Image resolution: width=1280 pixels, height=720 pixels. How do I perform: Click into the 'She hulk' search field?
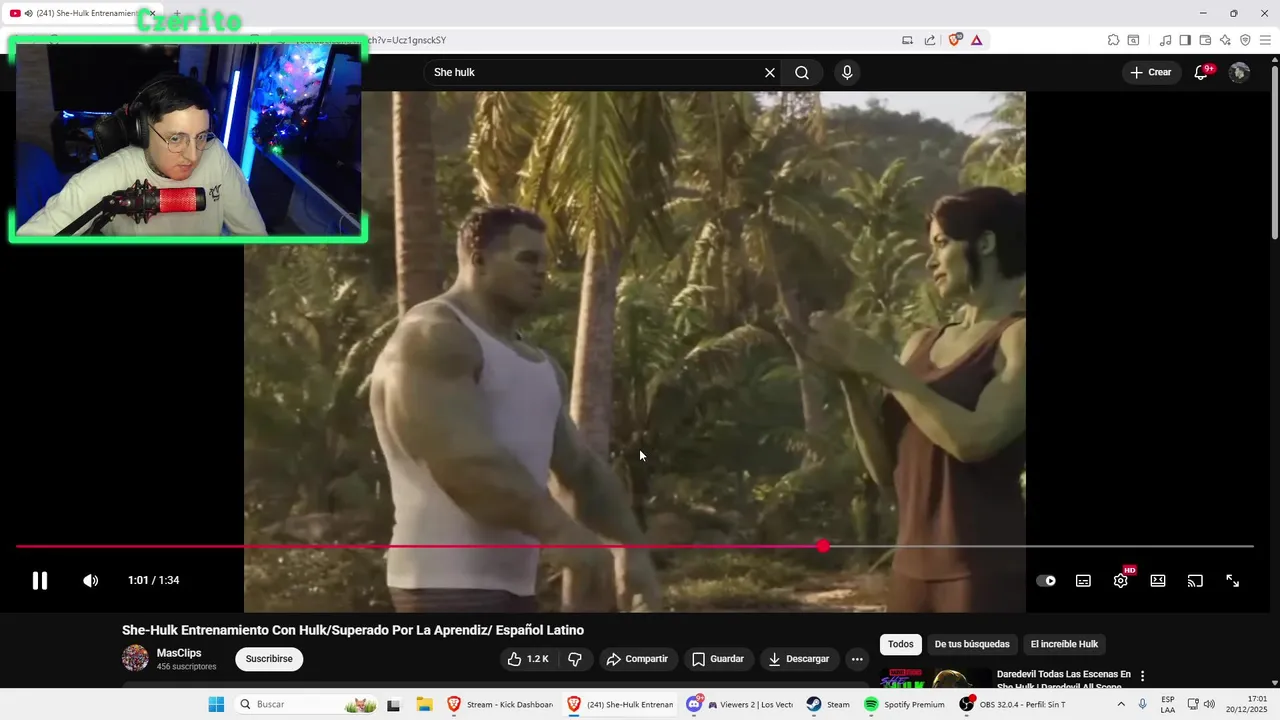[x=596, y=72]
